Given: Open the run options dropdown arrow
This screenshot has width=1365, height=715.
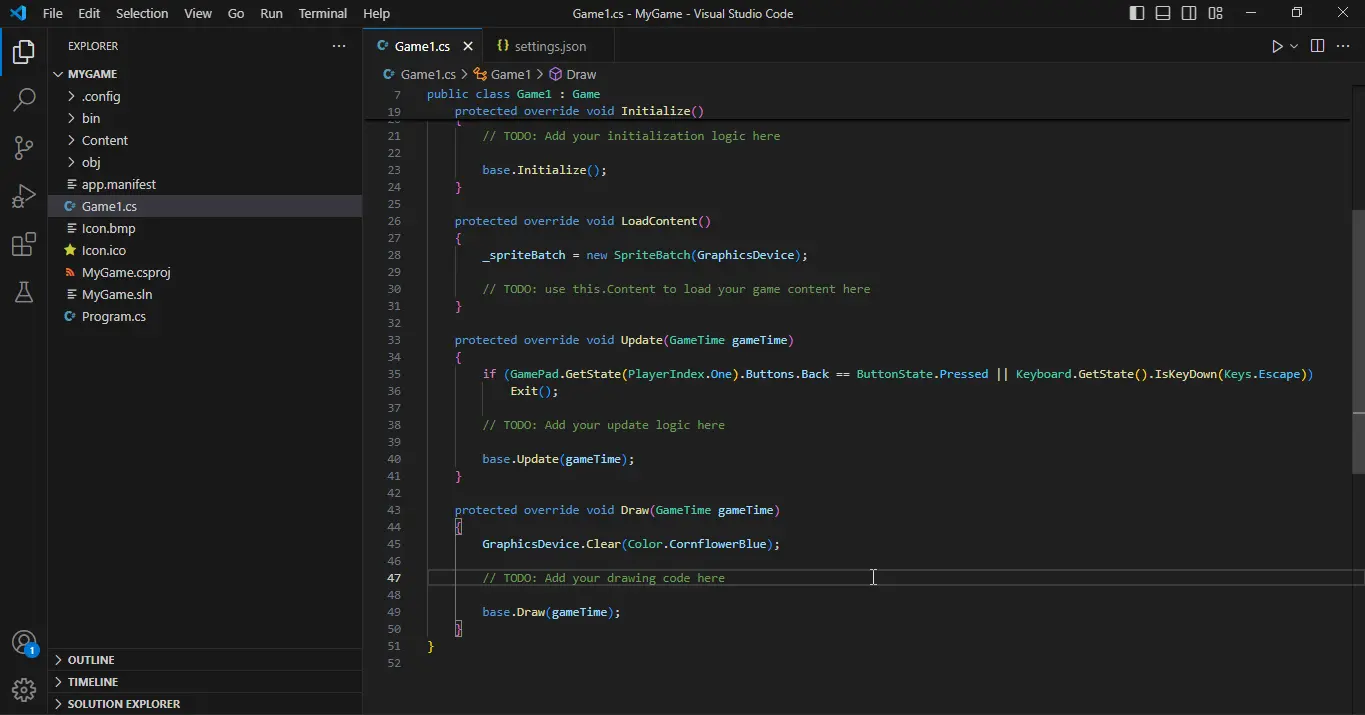Looking at the screenshot, I should 1294,46.
